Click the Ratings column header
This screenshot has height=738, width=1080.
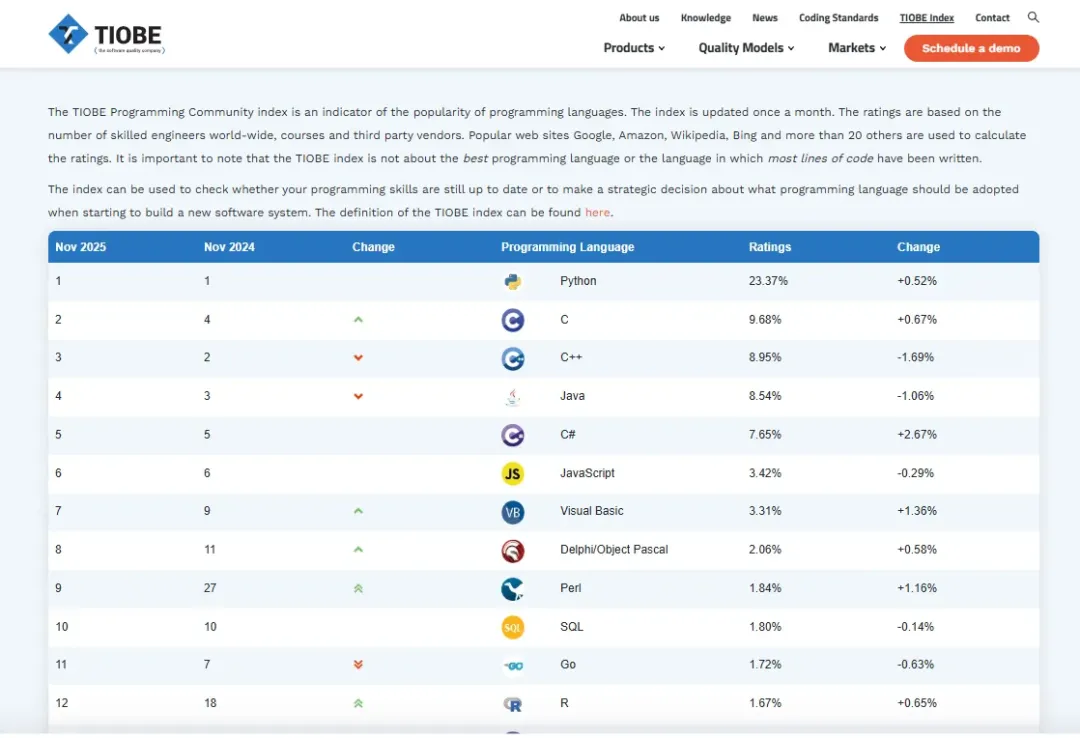770,247
